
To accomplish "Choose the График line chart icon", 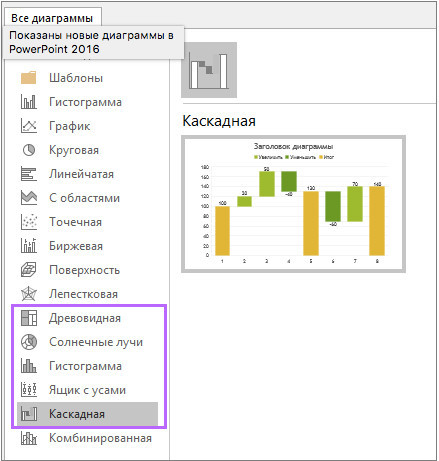I will pos(29,126).
